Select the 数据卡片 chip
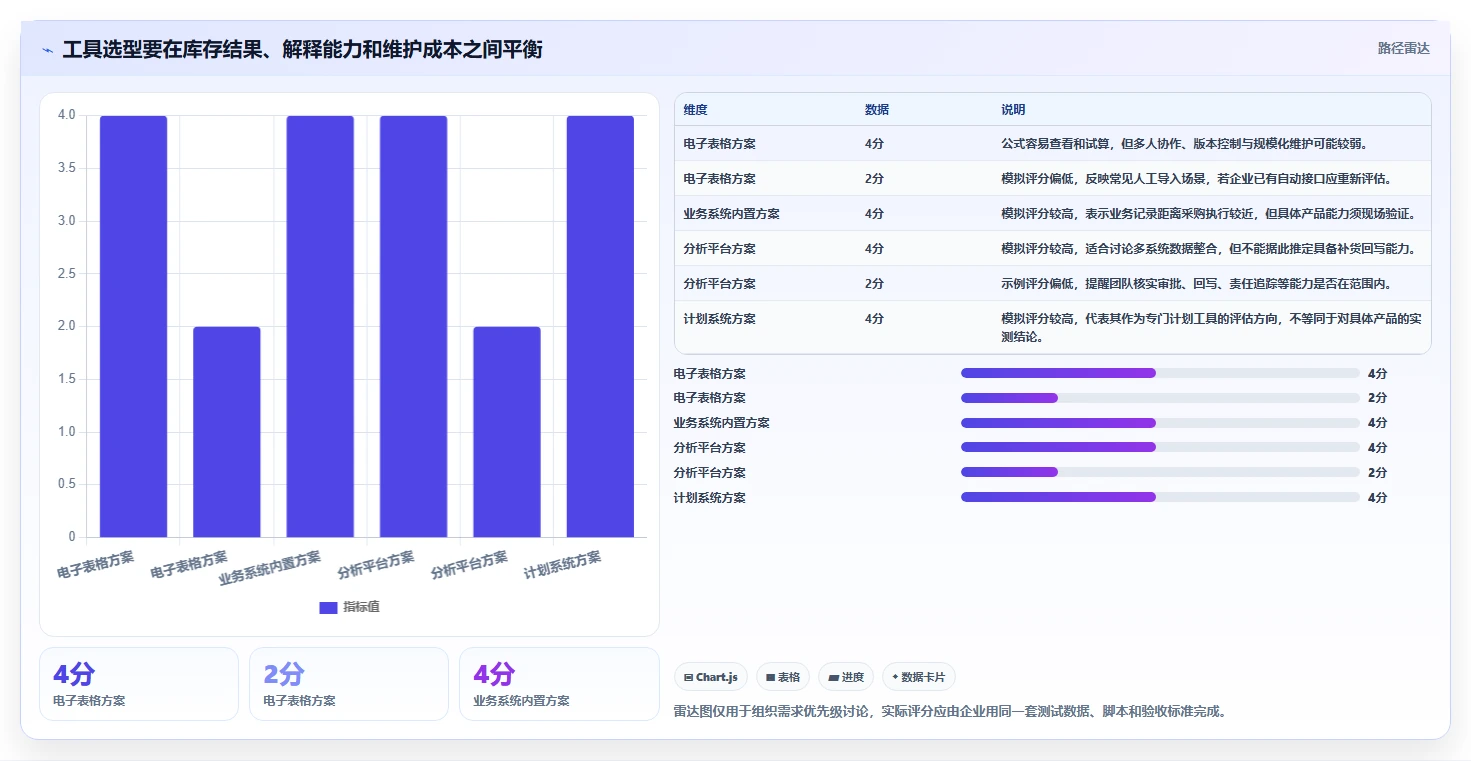Screen dimensions: 1471x761 919,677
